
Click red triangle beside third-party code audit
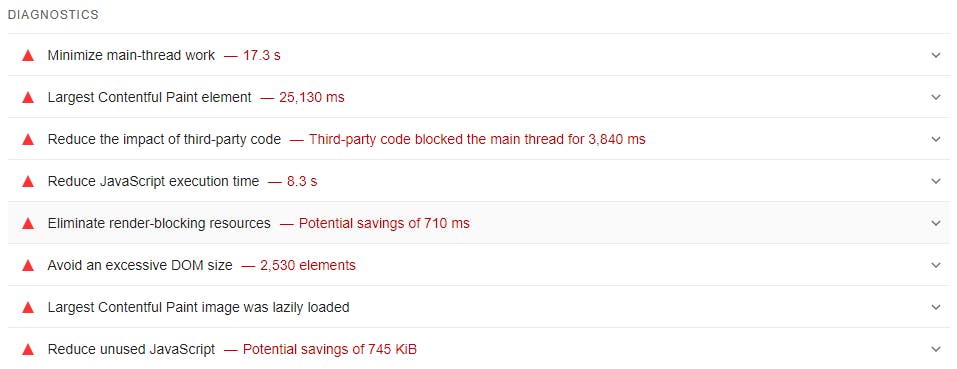point(27,140)
